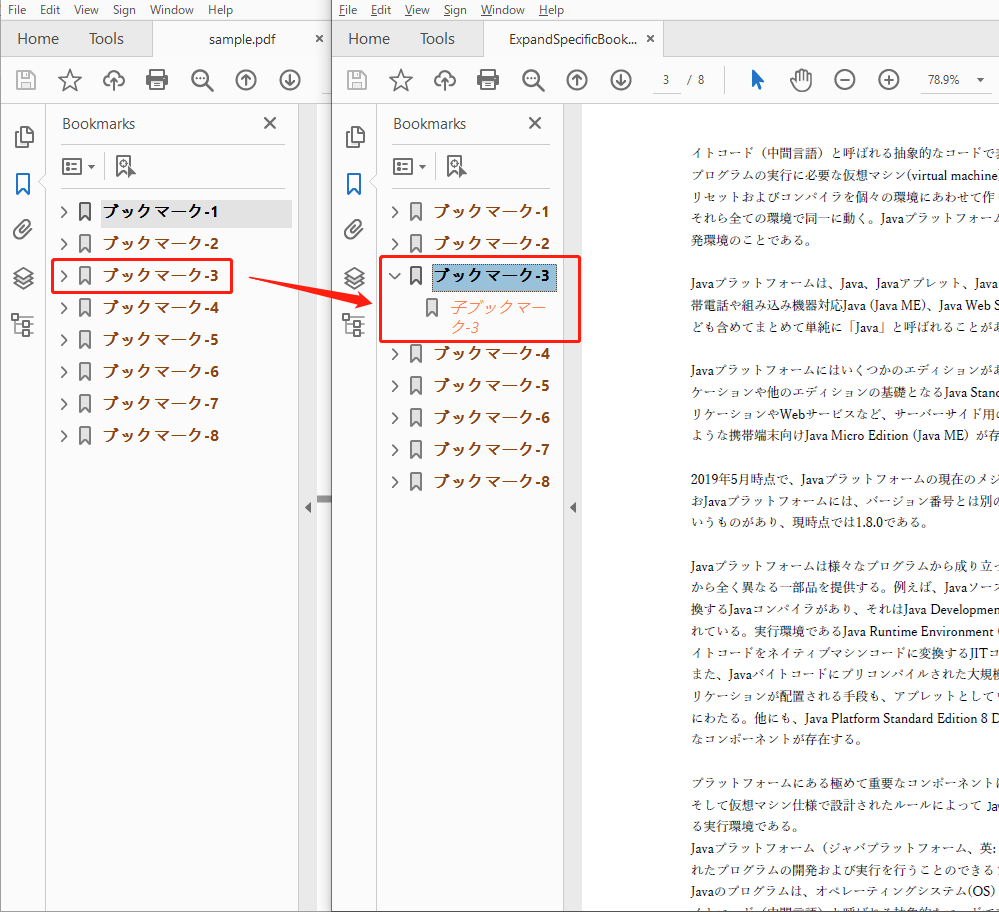The height and width of the screenshot is (912, 999).
Task: Go to the next page in the sample.pdf window
Action: [x=290, y=80]
